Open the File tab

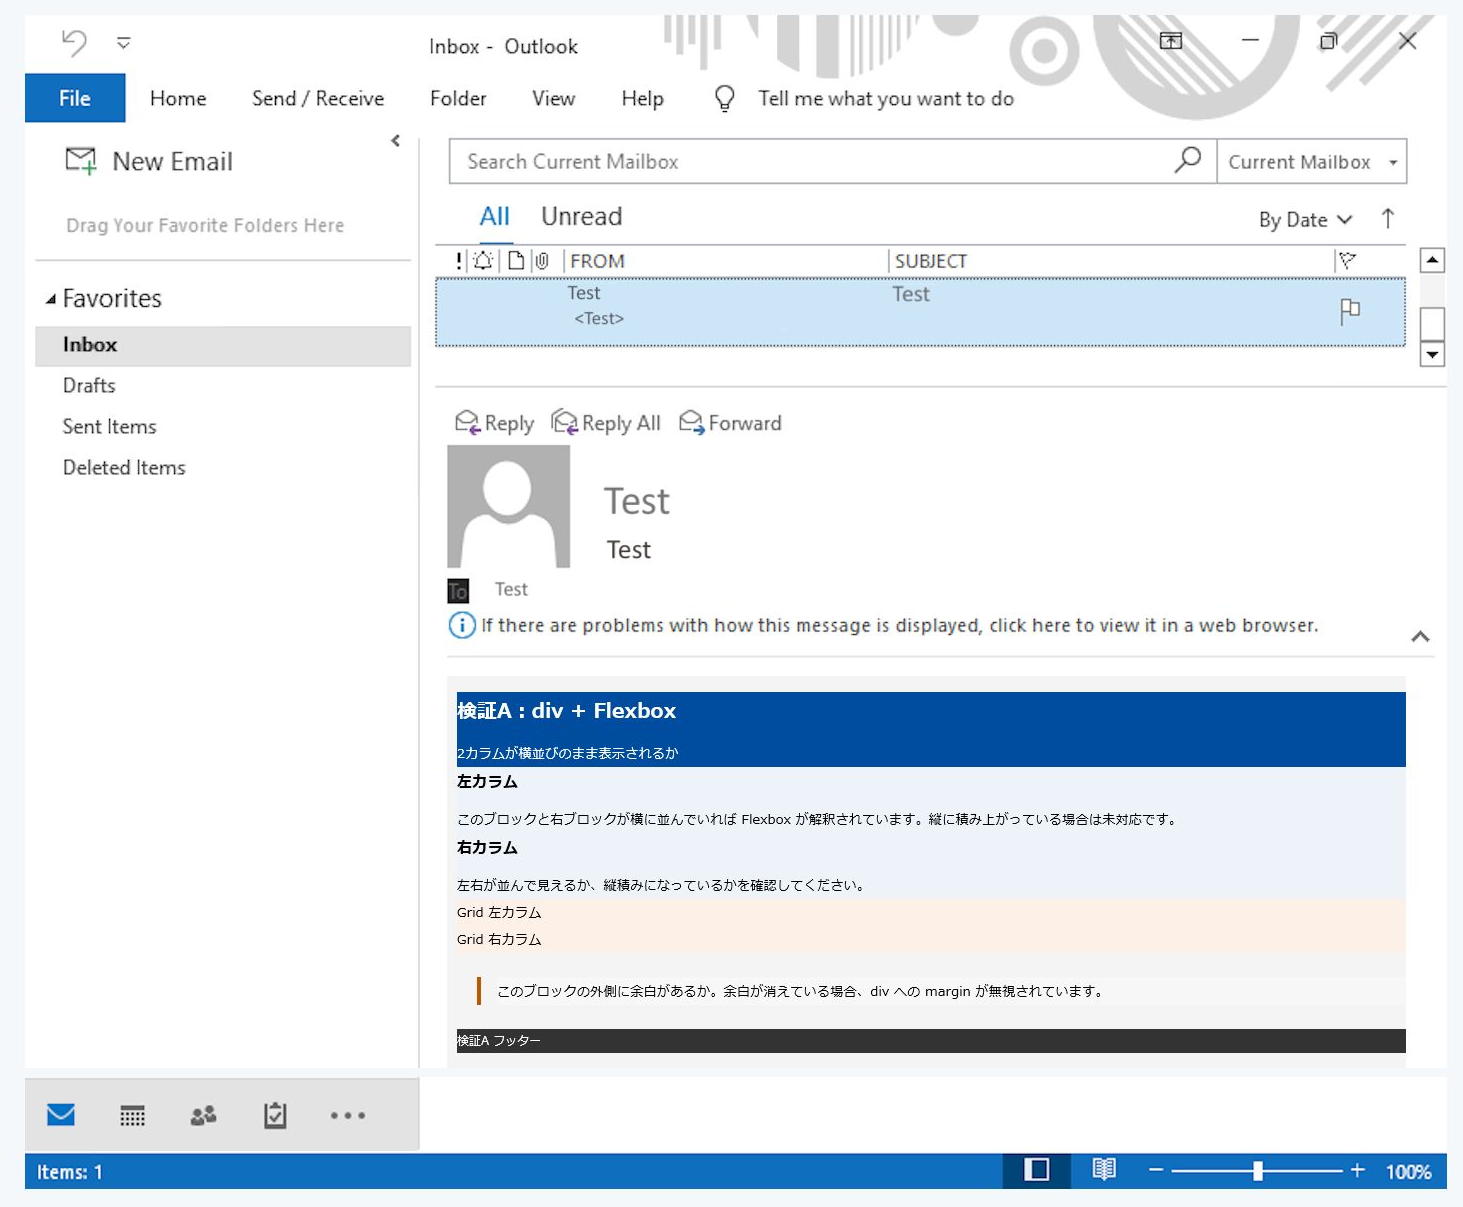point(75,98)
